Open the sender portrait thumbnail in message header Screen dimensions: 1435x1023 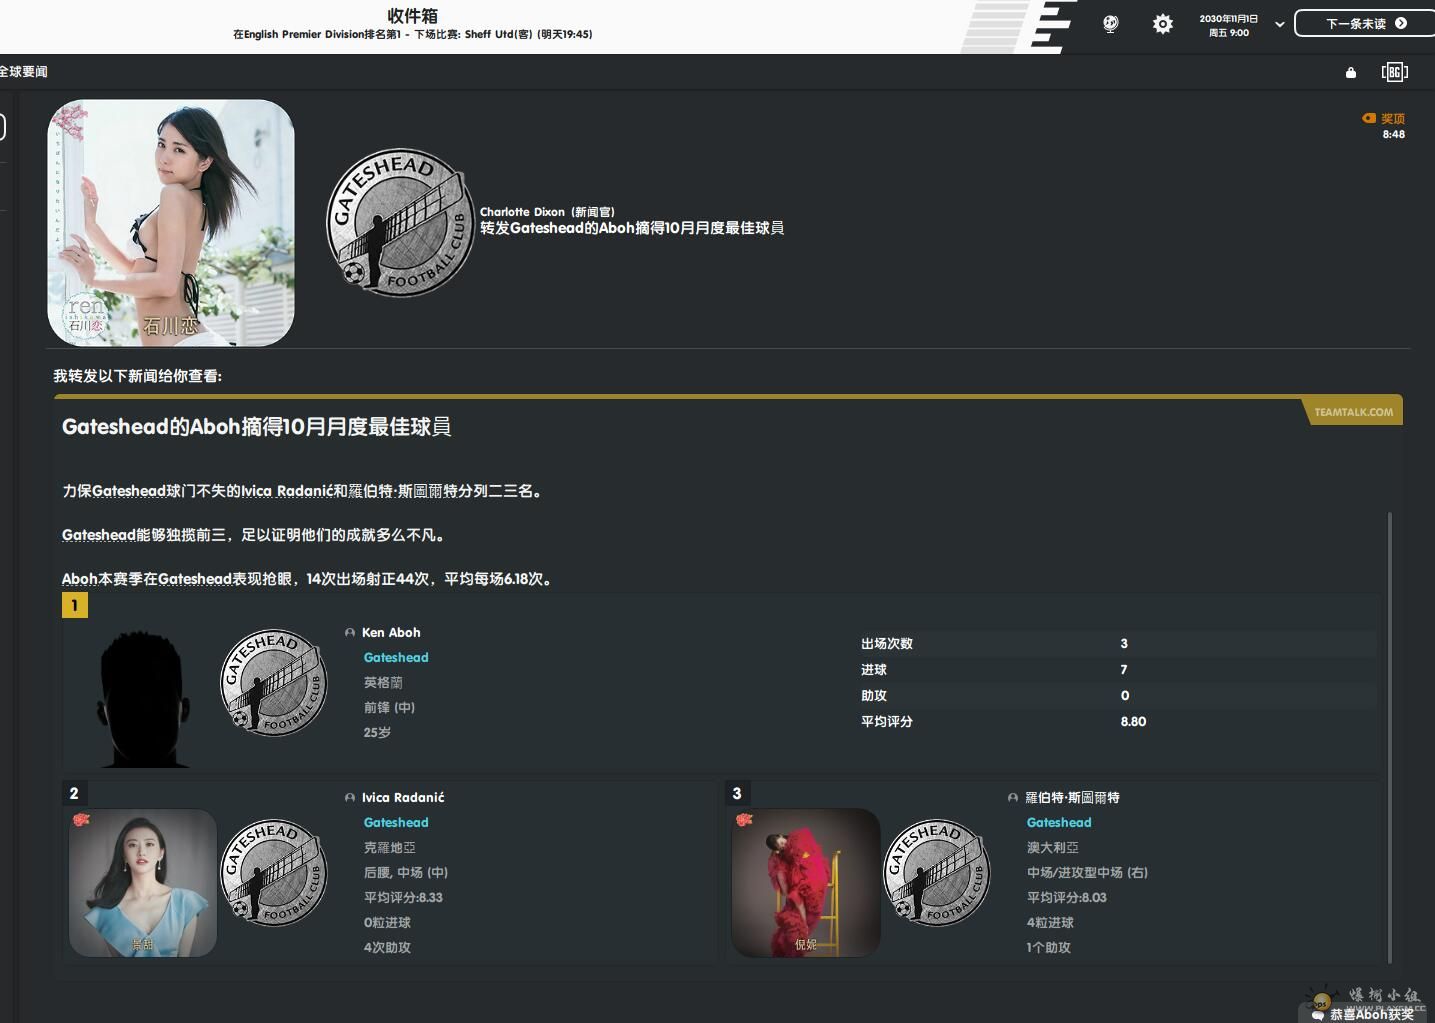pyautogui.click(x=171, y=223)
